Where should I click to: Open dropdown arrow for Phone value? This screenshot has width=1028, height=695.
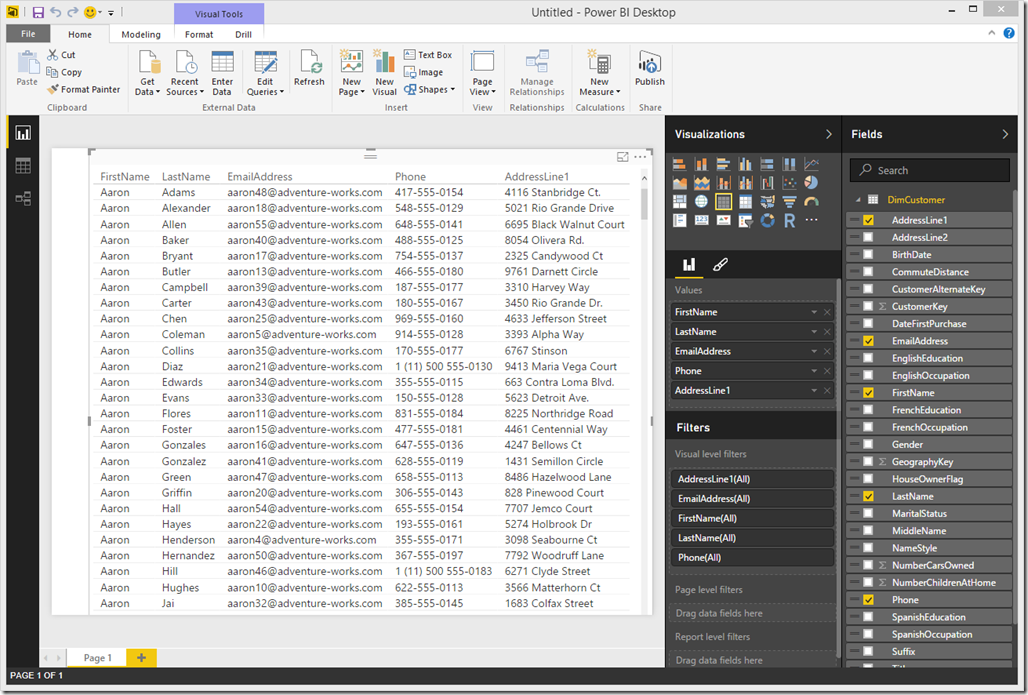click(x=814, y=371)
